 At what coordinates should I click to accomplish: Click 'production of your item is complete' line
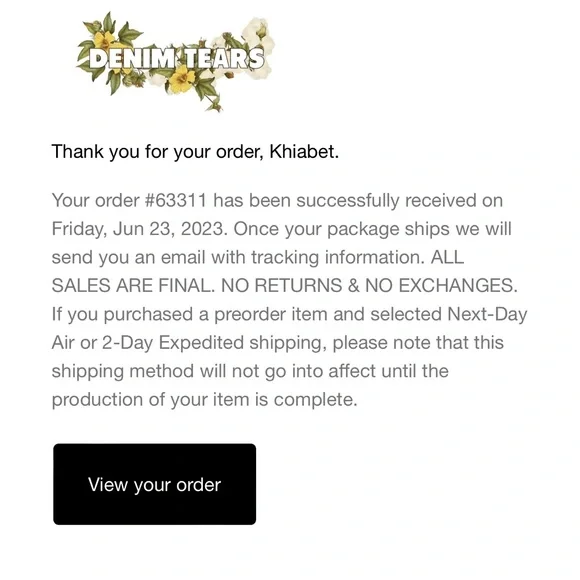tap(205, 400)
